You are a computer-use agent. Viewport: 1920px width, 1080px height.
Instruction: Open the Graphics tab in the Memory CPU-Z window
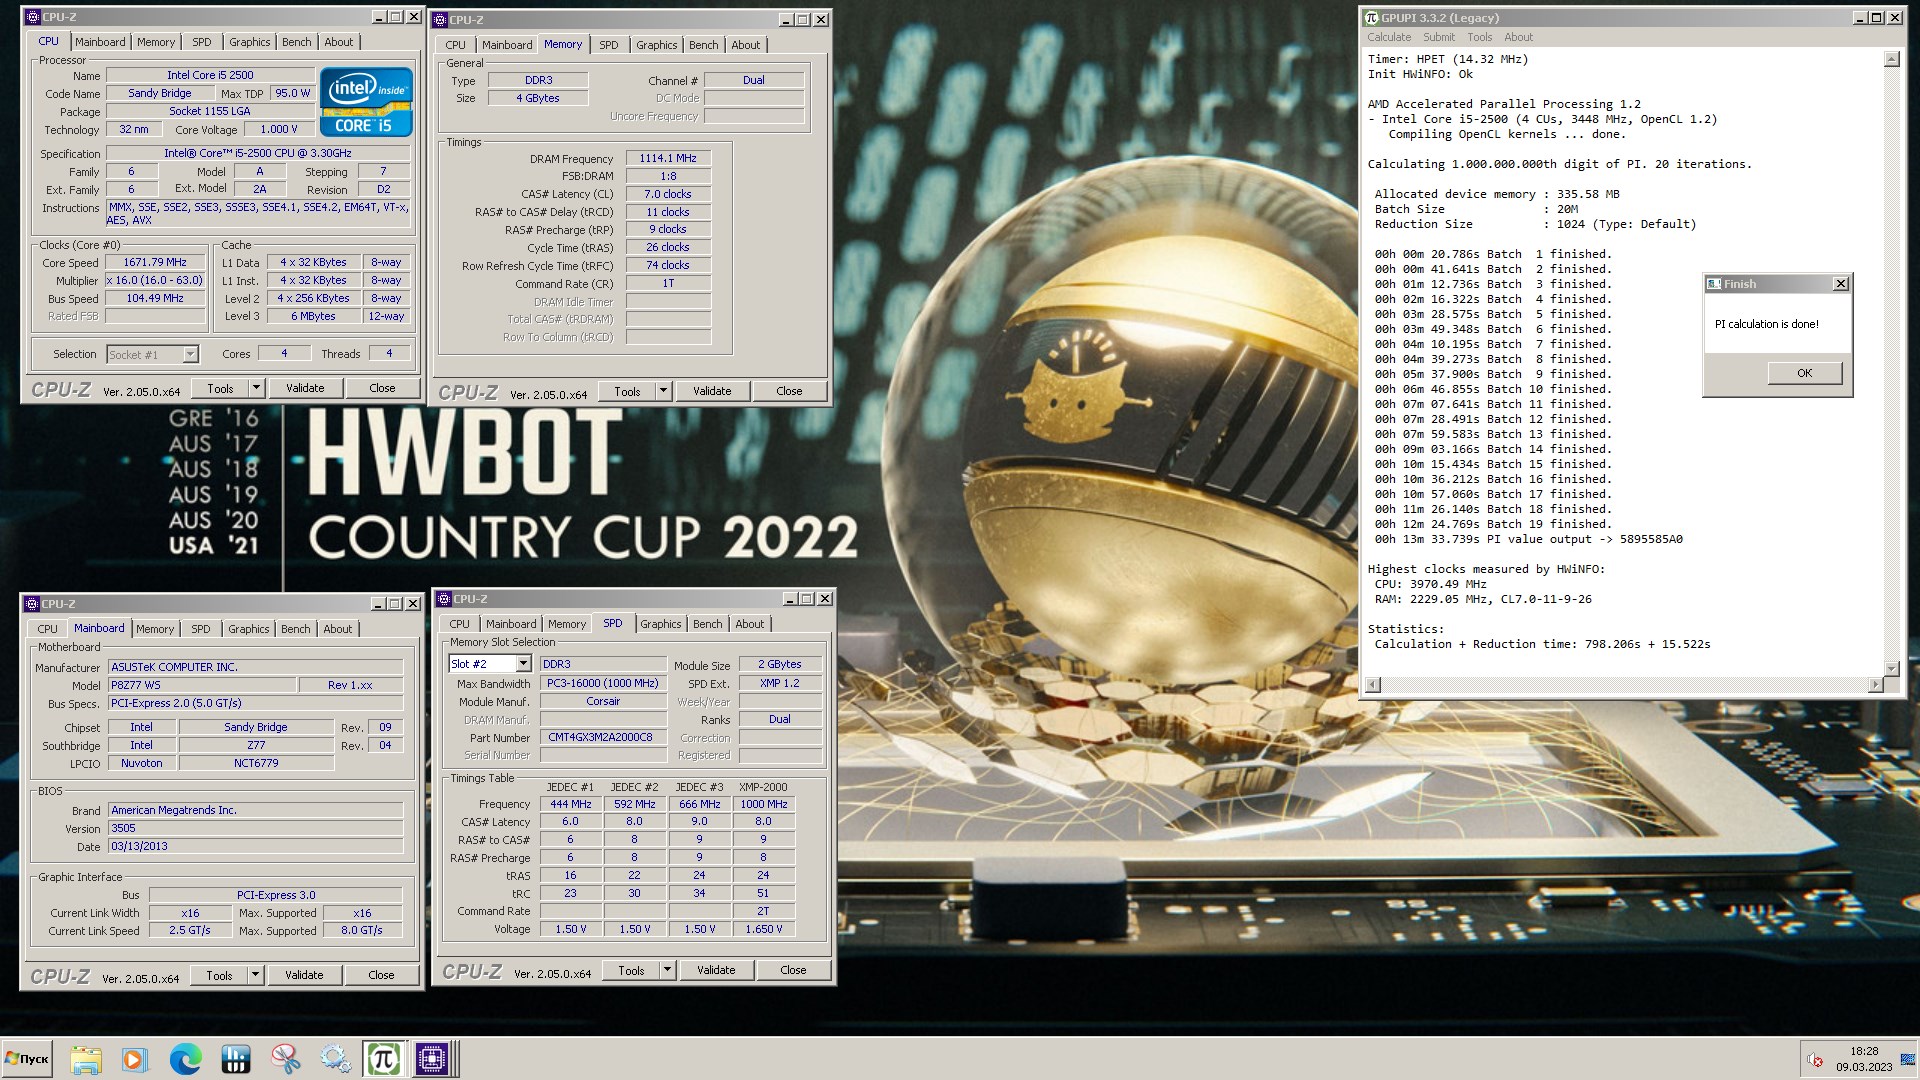point(656,45)
